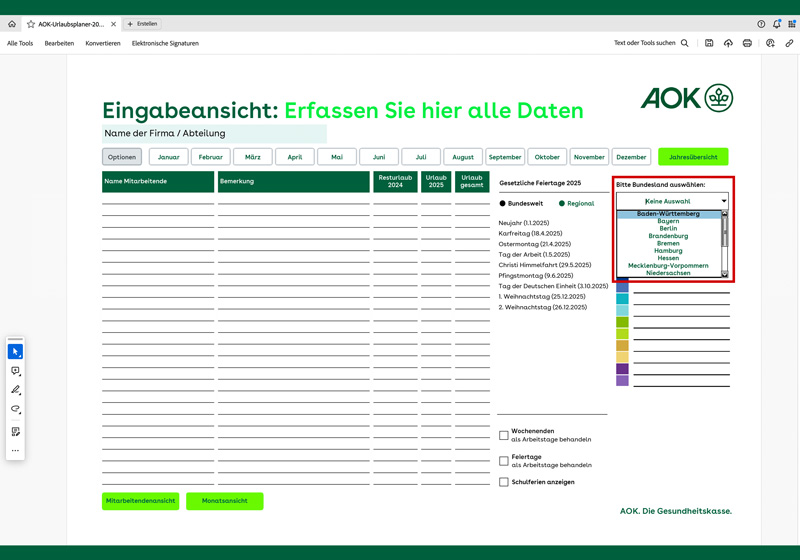Go to the November month tab
This screenshot has width=800, height=560.
589,157
